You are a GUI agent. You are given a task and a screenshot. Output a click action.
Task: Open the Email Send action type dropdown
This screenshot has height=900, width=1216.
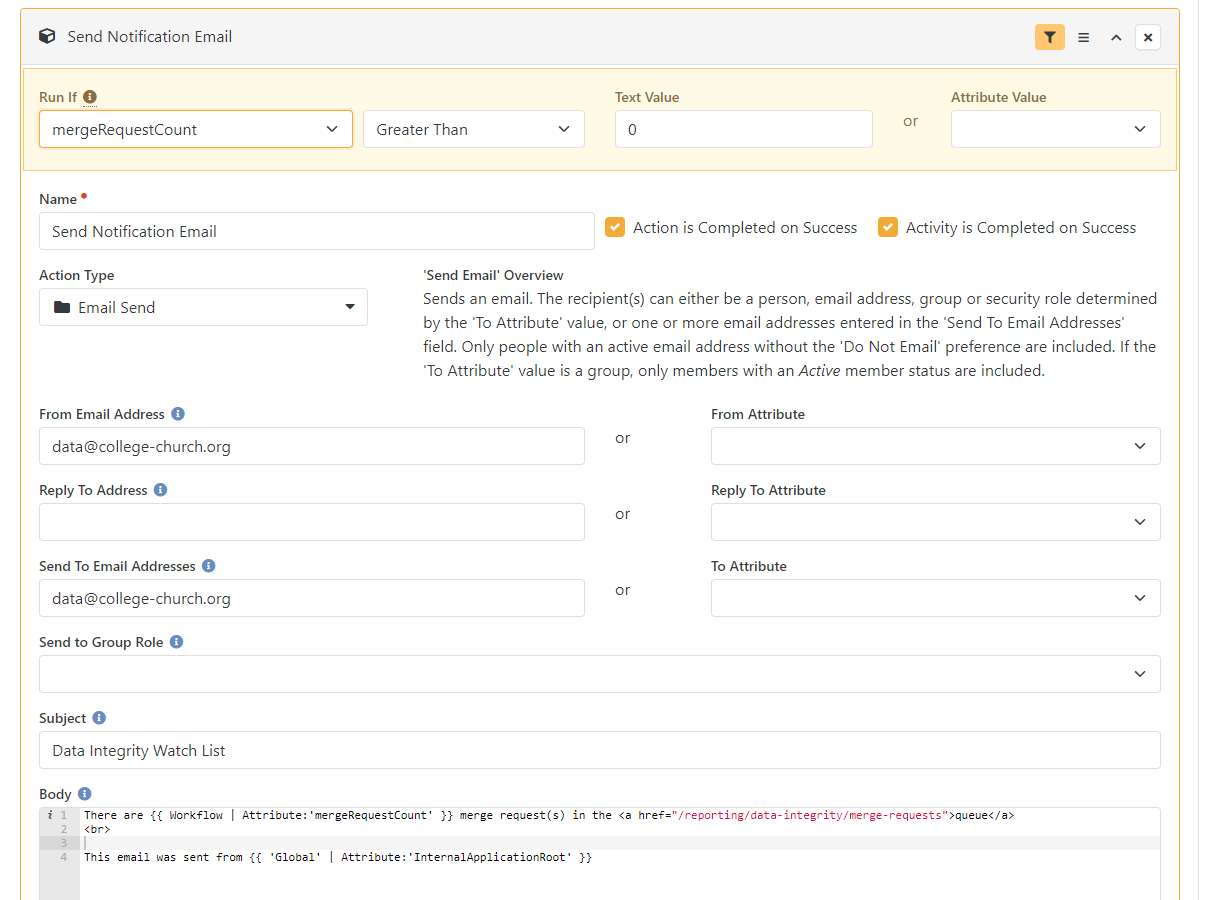click(203, 307)
